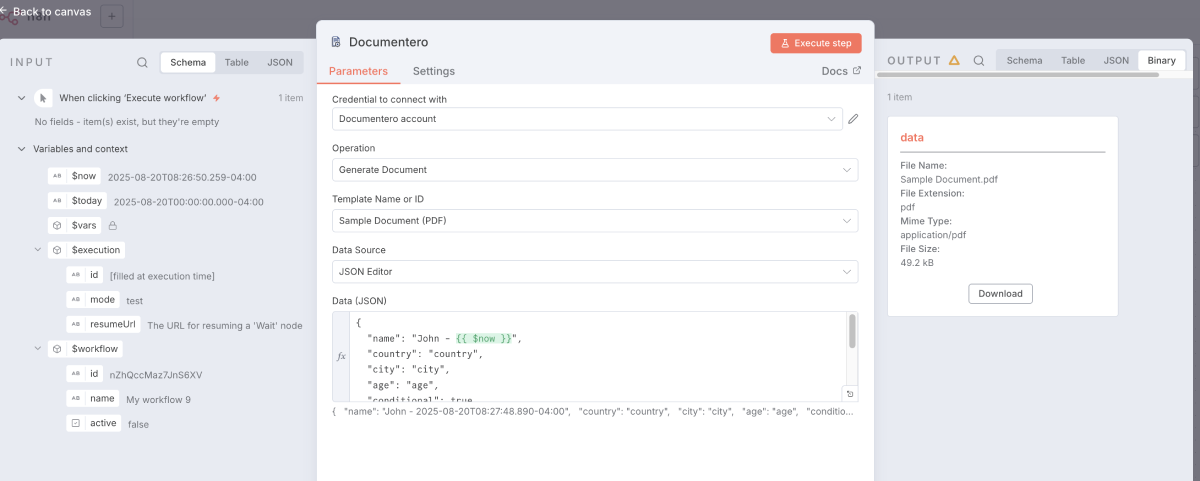Image resolution: width=1200 pixels, height=481 pixels.
Task: Select the 'active' boolean field pill
Action: point(94,423)
